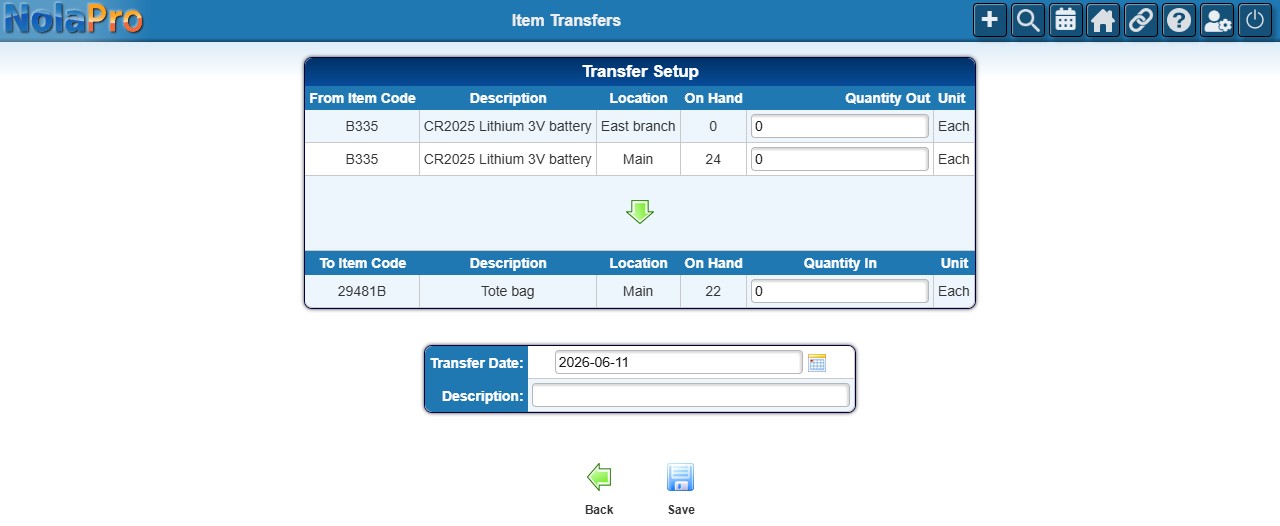Click the On Hand value 0 for East branch
The height and width of the screenshot is (526, 1280).
click(713, 127)
